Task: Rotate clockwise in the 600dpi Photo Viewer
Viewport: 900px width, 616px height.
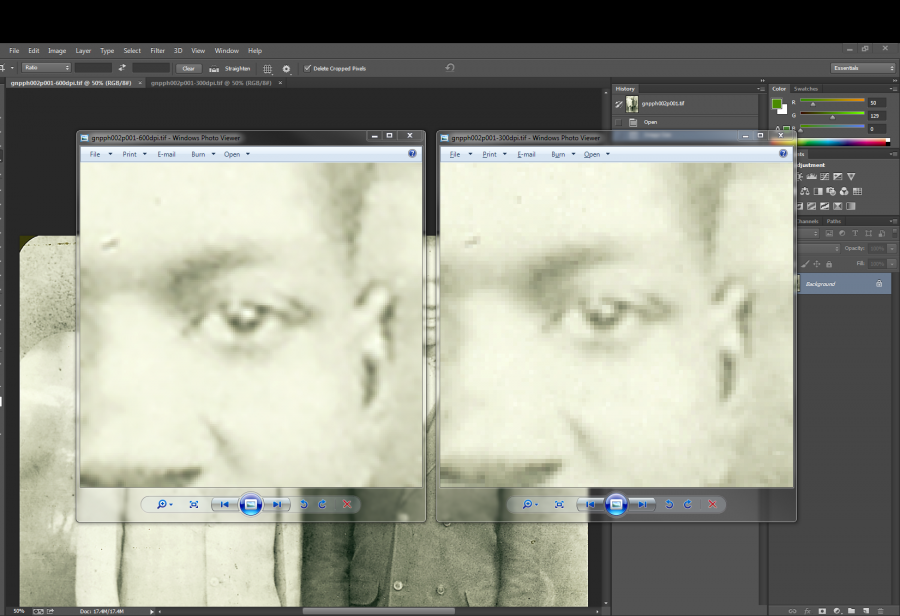Action: 322,505
